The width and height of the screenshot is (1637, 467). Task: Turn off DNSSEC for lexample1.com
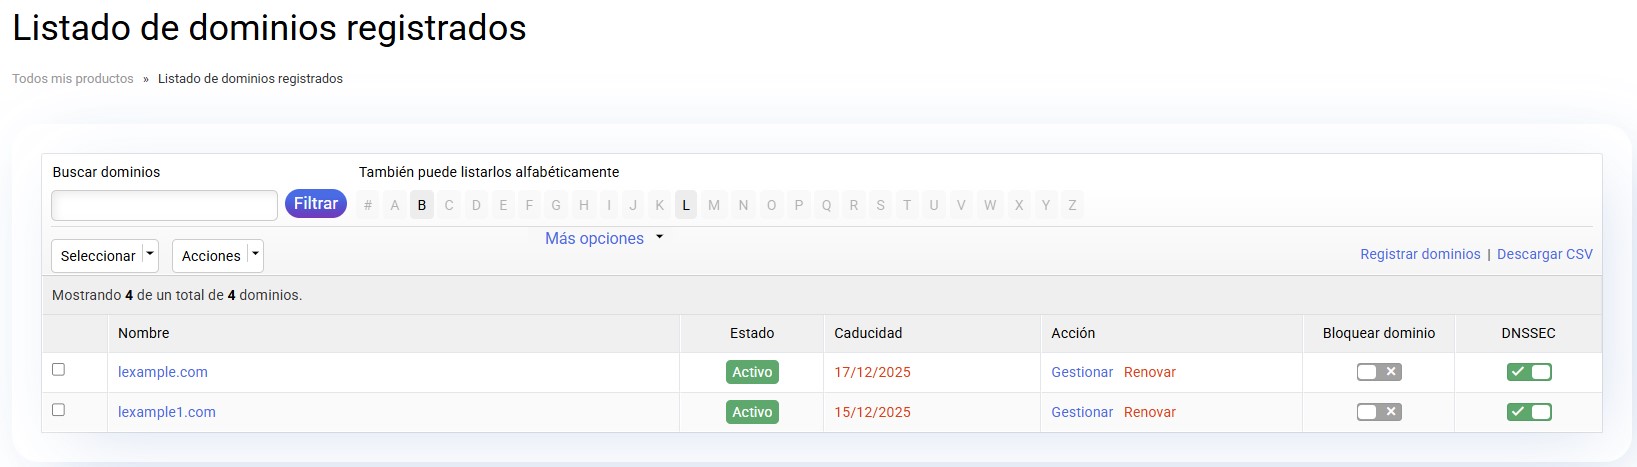(x=1528, y=412)
